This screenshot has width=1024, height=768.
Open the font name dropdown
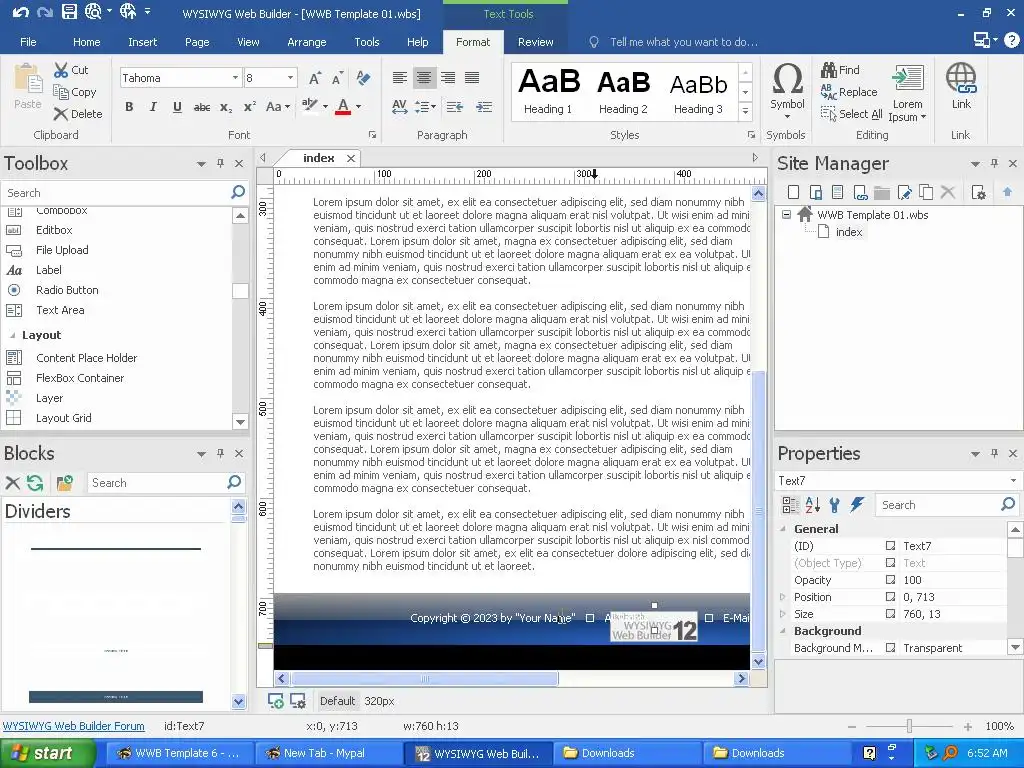(235, 78)
